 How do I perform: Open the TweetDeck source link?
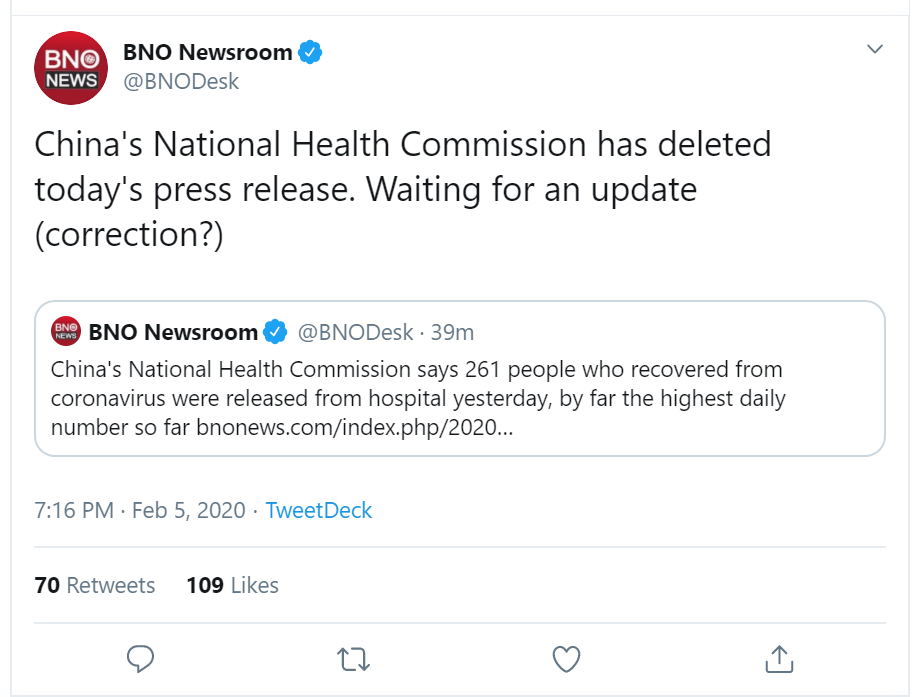pyautogui.click(x=318, y=510)
